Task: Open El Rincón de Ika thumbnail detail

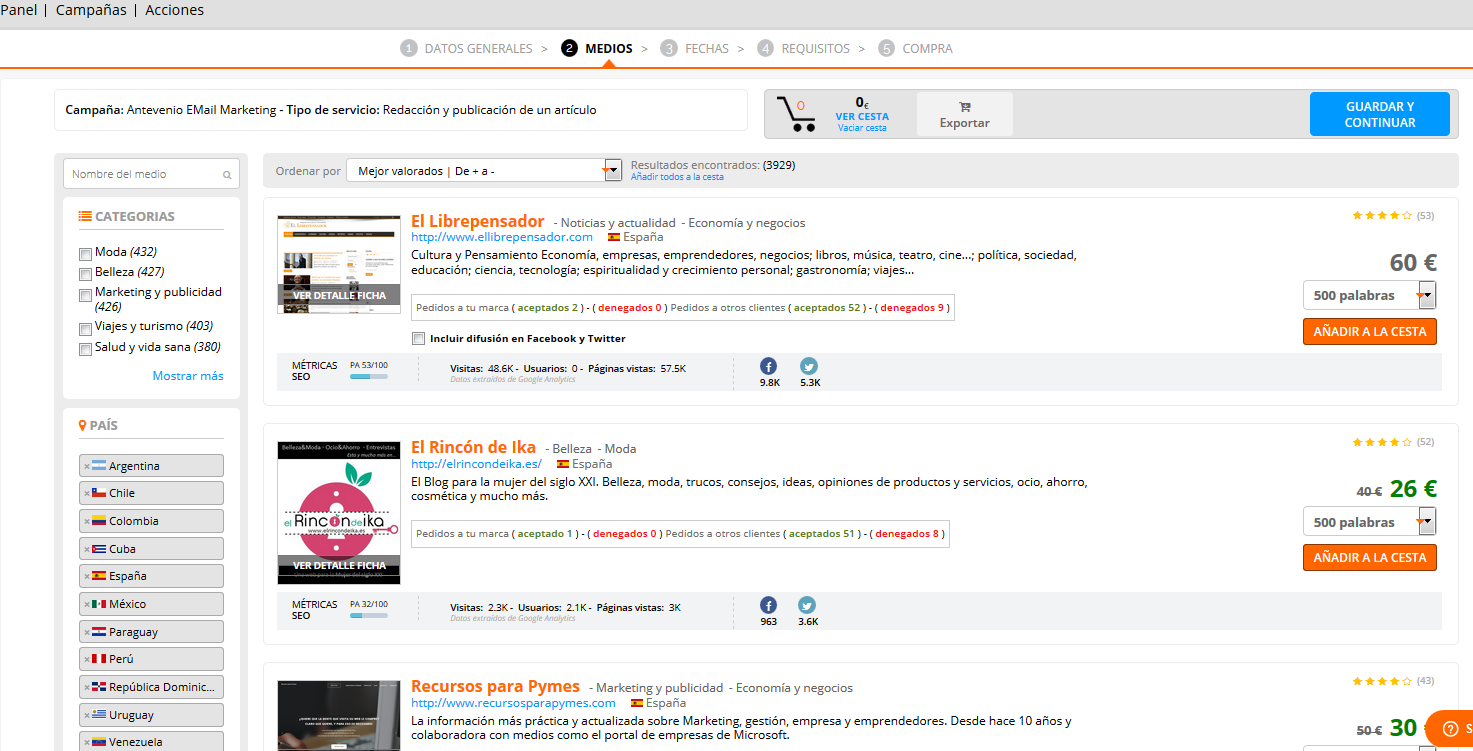Action: tap(339, 513)
